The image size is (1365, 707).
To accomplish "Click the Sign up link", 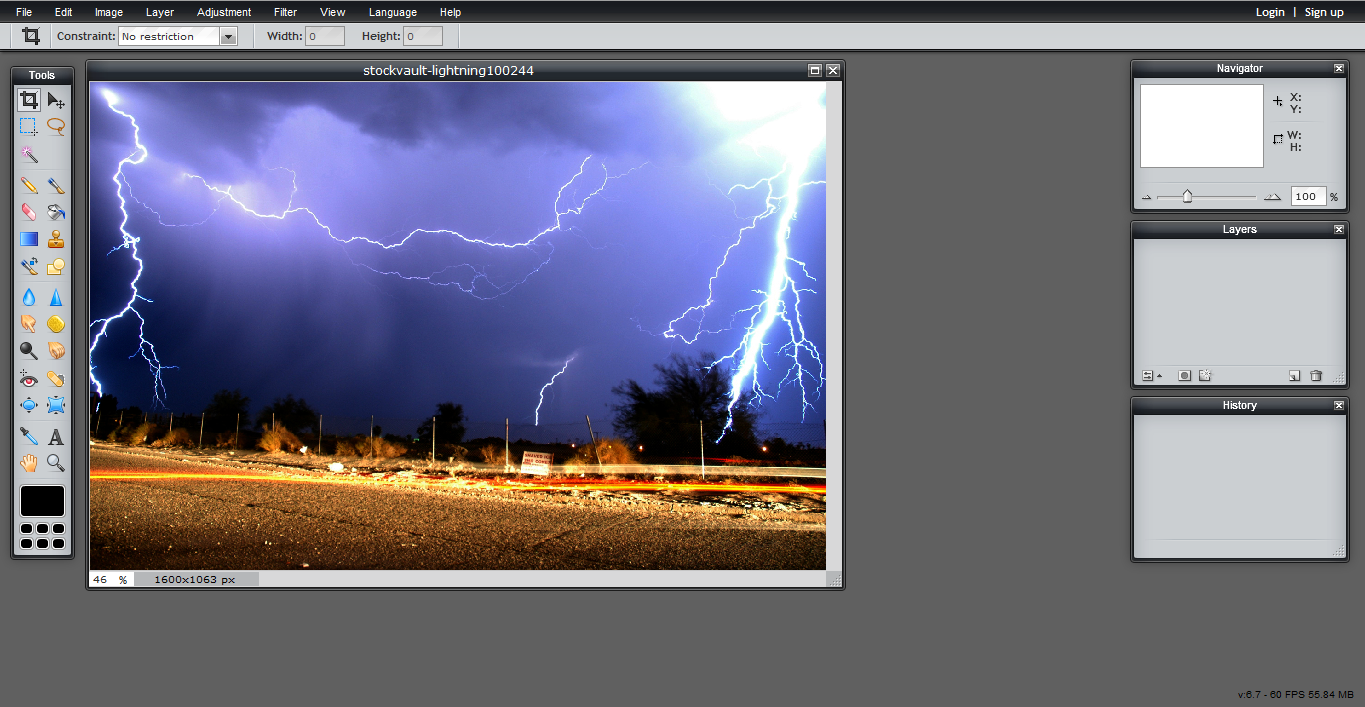I will [x=1323, y=11].
